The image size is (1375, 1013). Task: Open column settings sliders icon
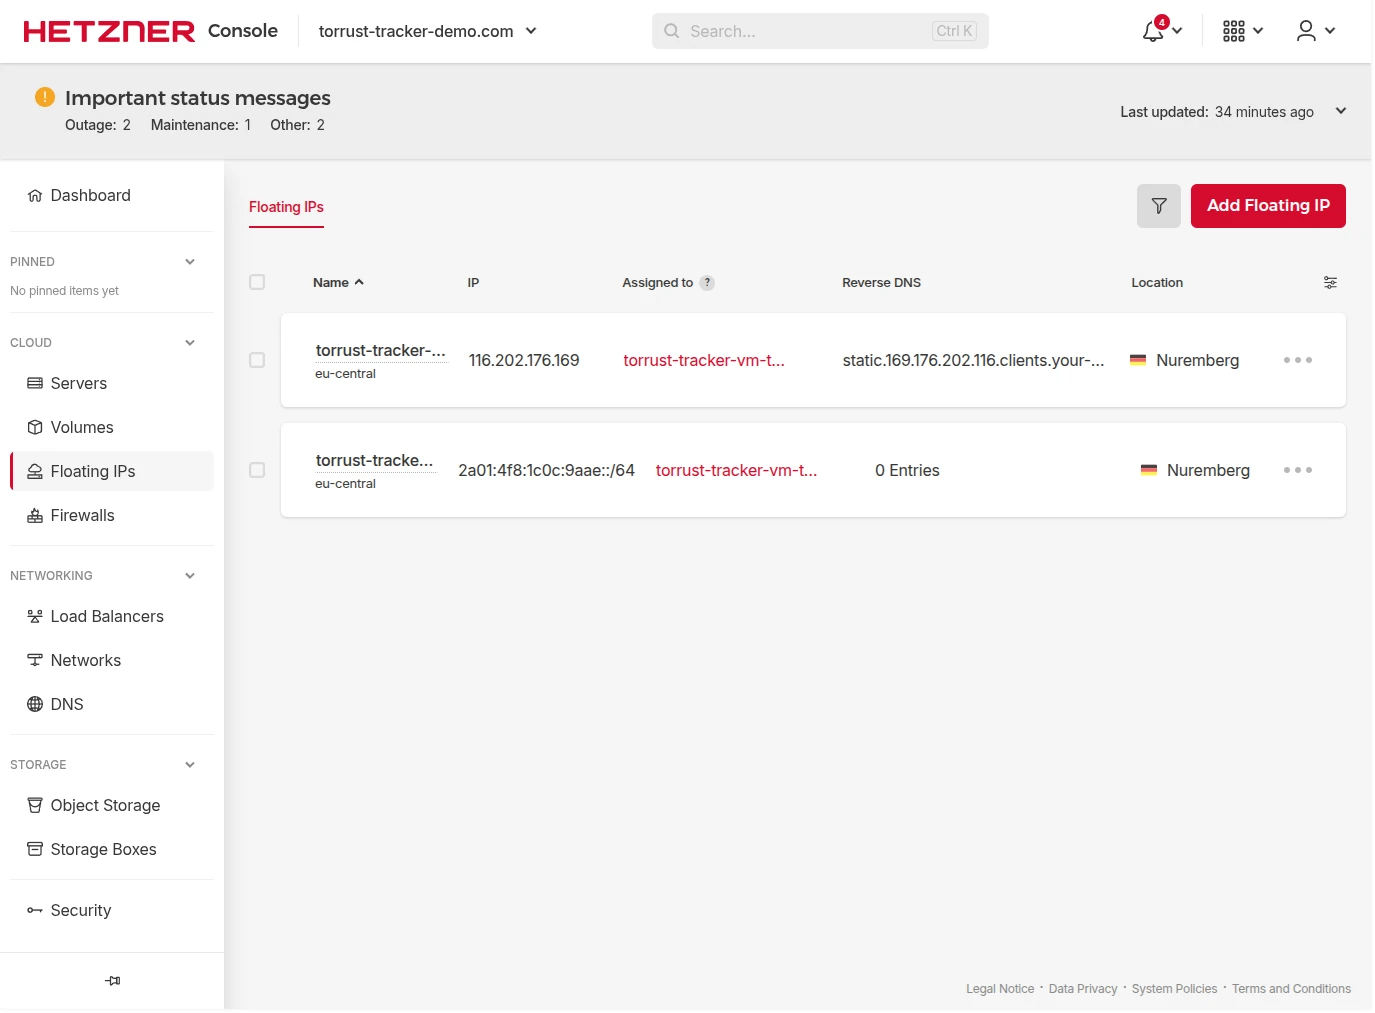[1330, 283]
